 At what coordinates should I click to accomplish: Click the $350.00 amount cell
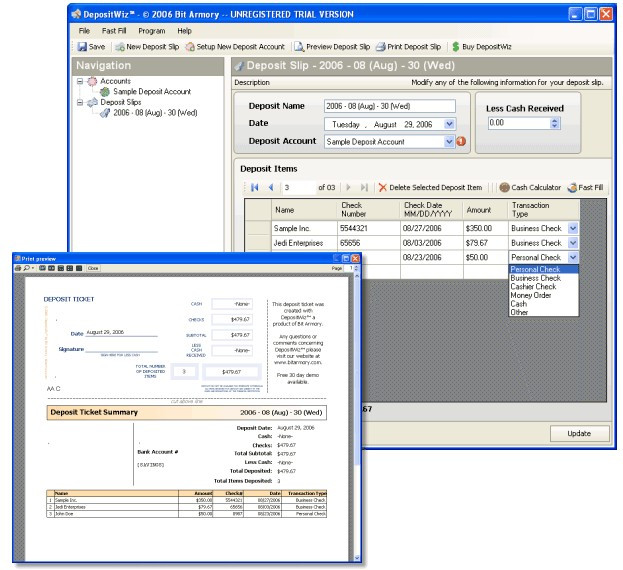[486, 228]
